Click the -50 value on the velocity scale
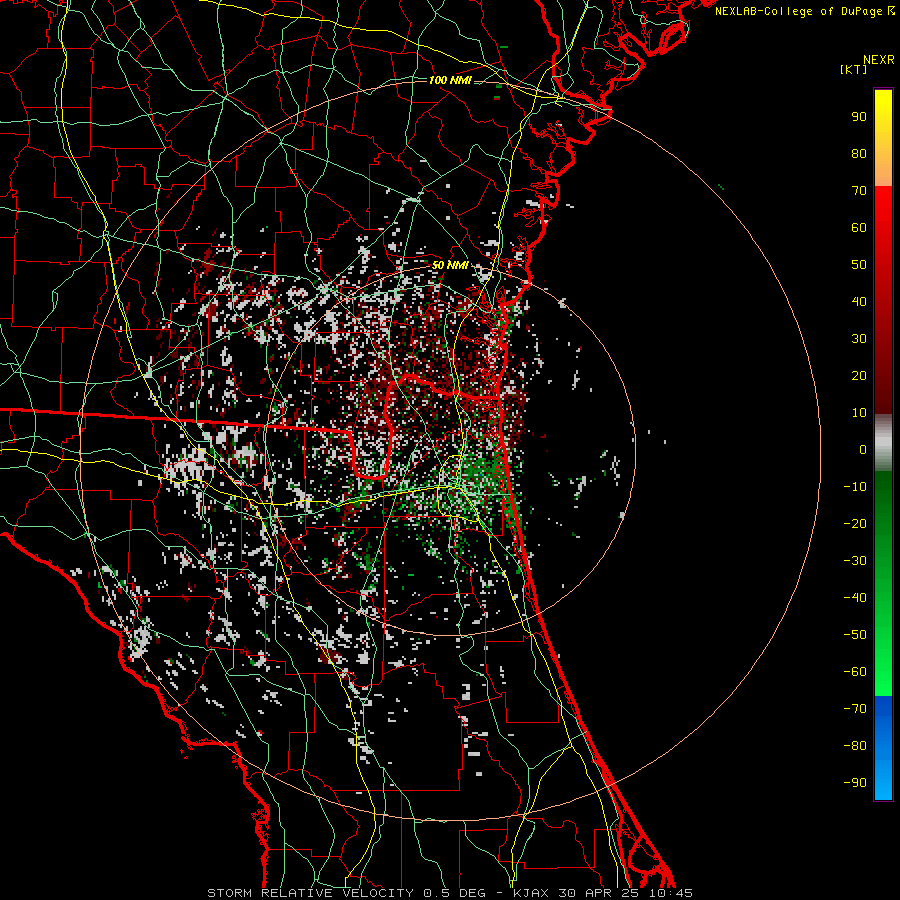This screenshot has width=900, height=900. pos(855,635)
